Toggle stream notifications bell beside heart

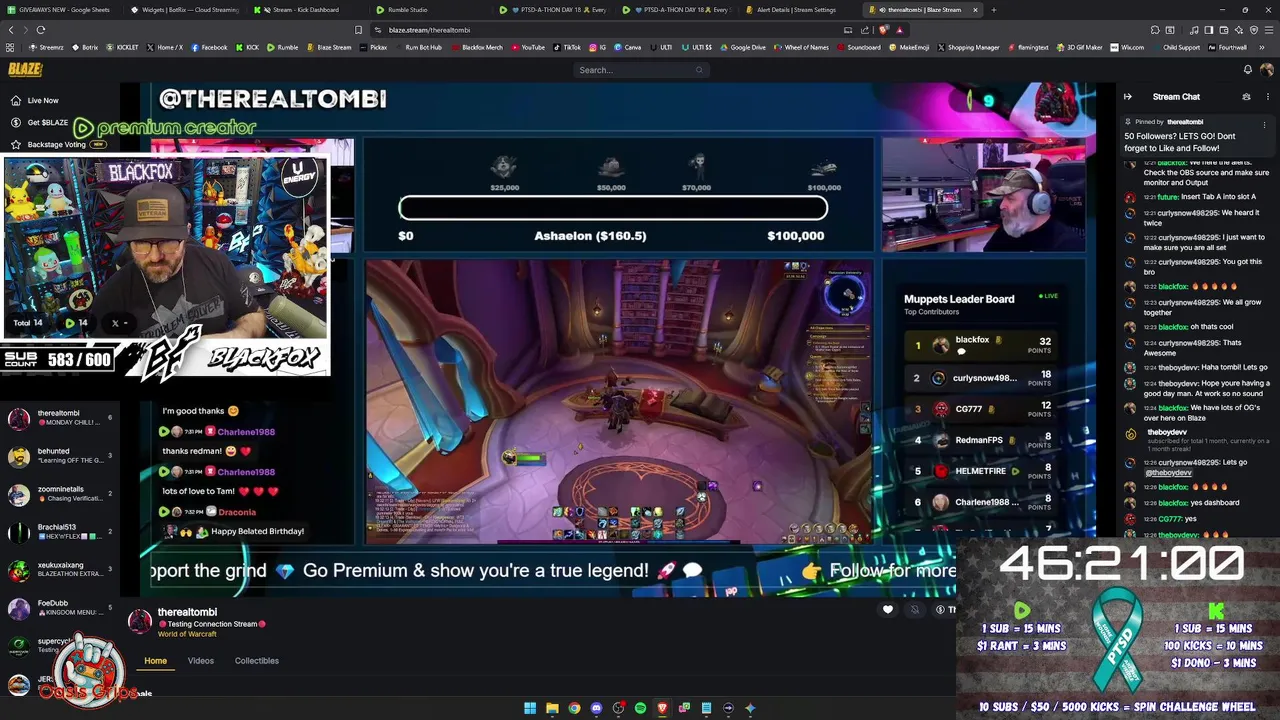914,609
